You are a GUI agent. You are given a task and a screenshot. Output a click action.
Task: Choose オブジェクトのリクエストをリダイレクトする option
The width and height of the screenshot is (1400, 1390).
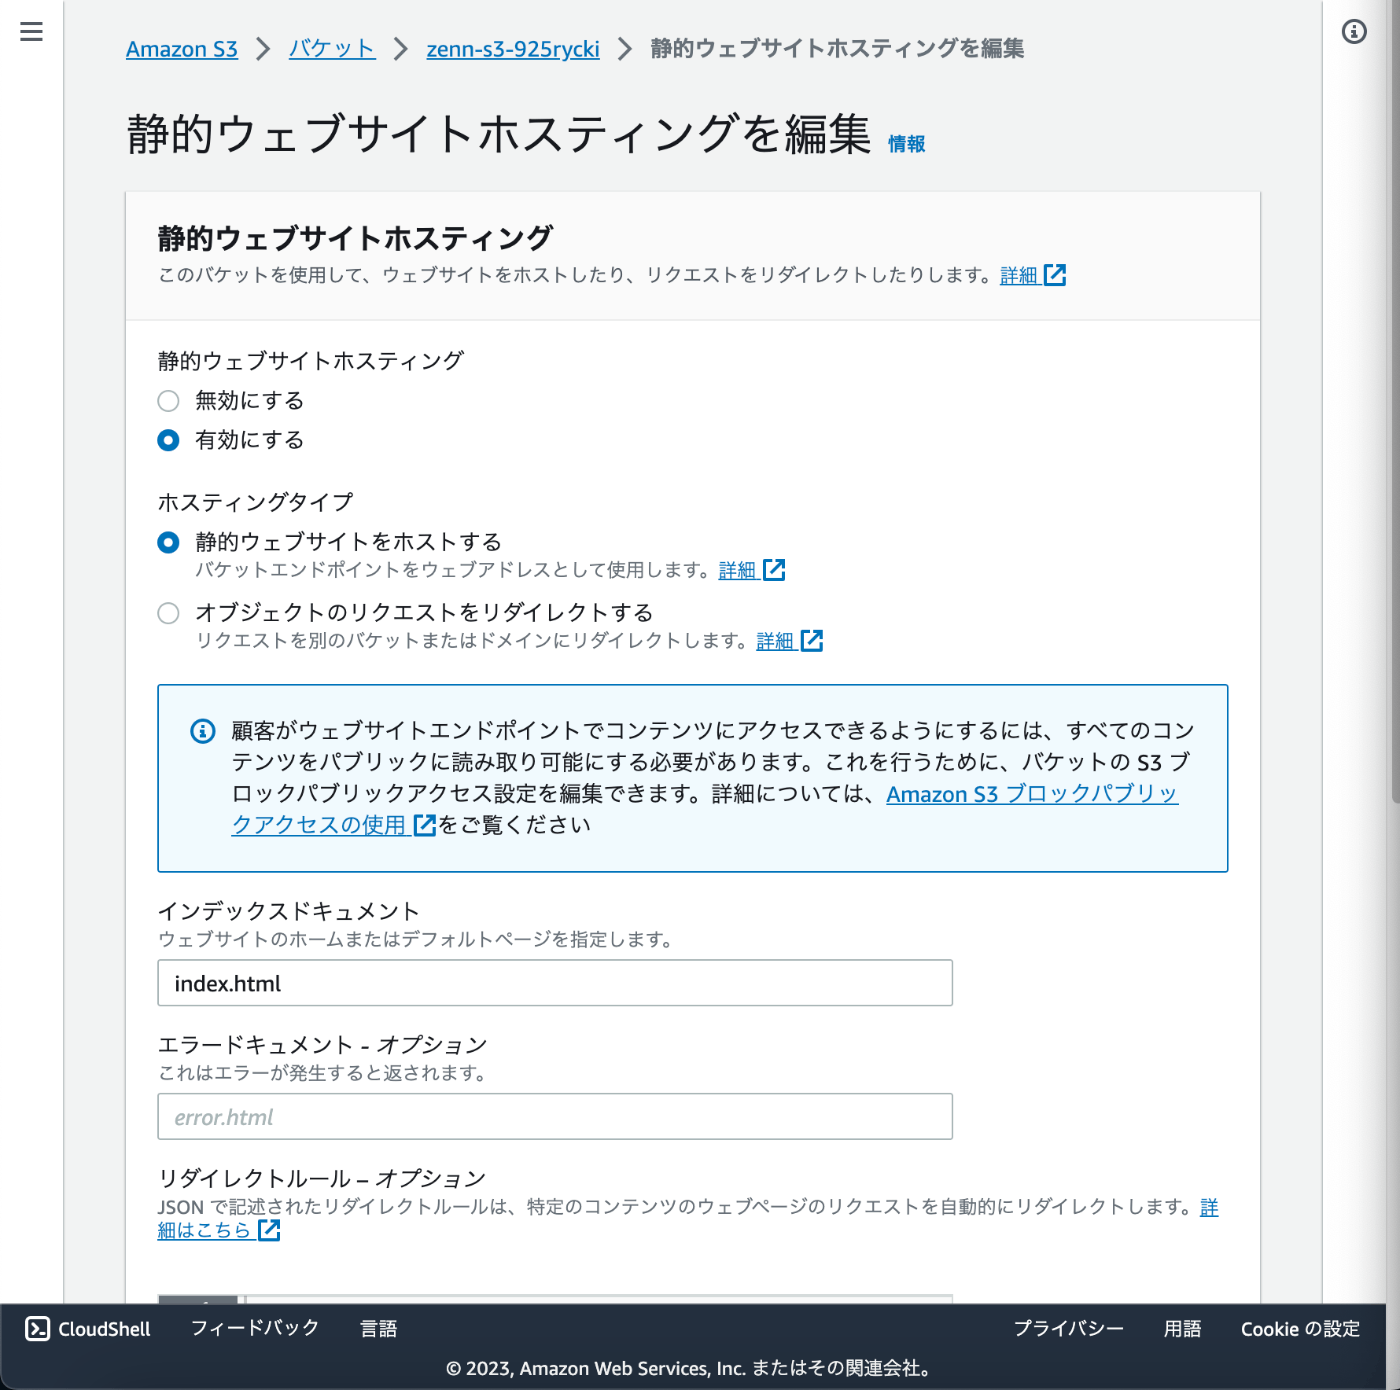pos(168,613)
